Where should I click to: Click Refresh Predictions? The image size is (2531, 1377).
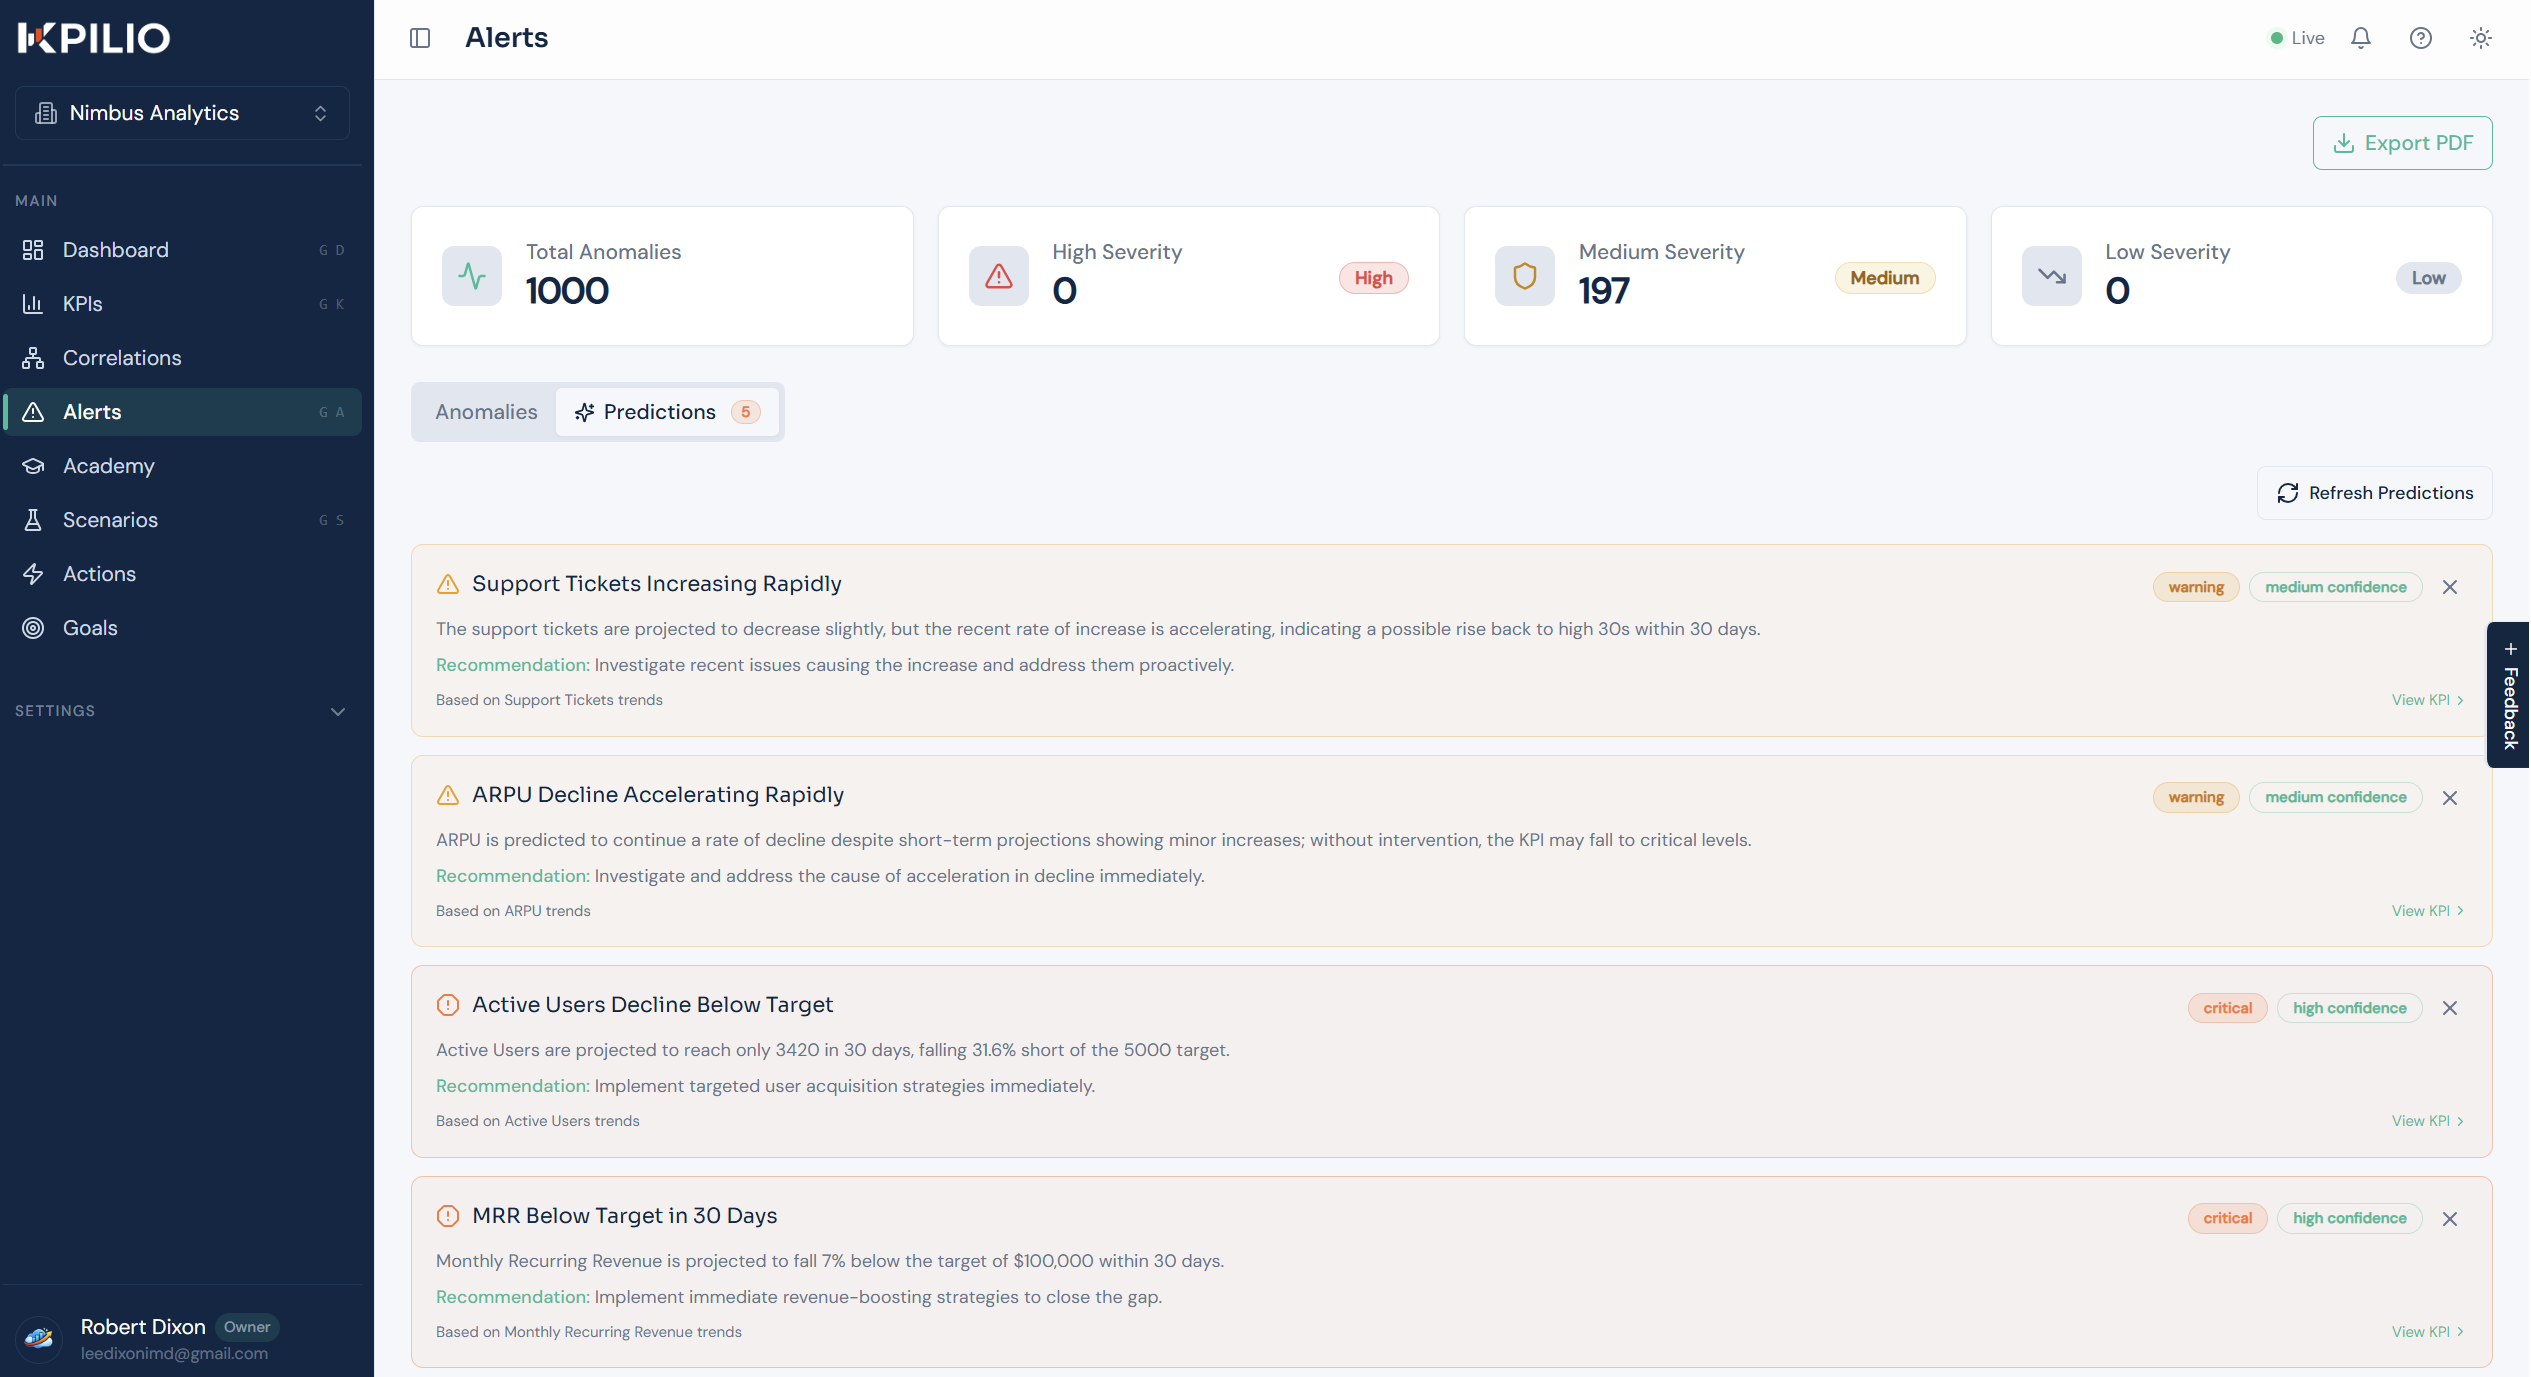click(2374, 493)
